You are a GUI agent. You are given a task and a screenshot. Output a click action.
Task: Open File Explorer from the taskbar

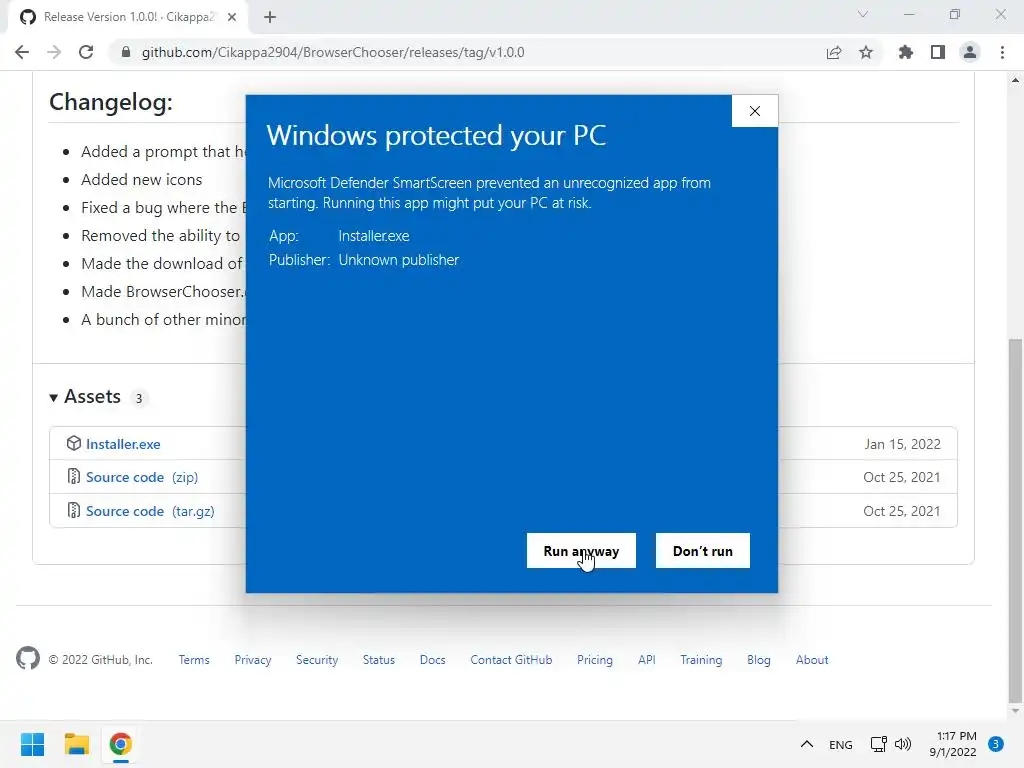pyautogui.click(x=76, y=744)
